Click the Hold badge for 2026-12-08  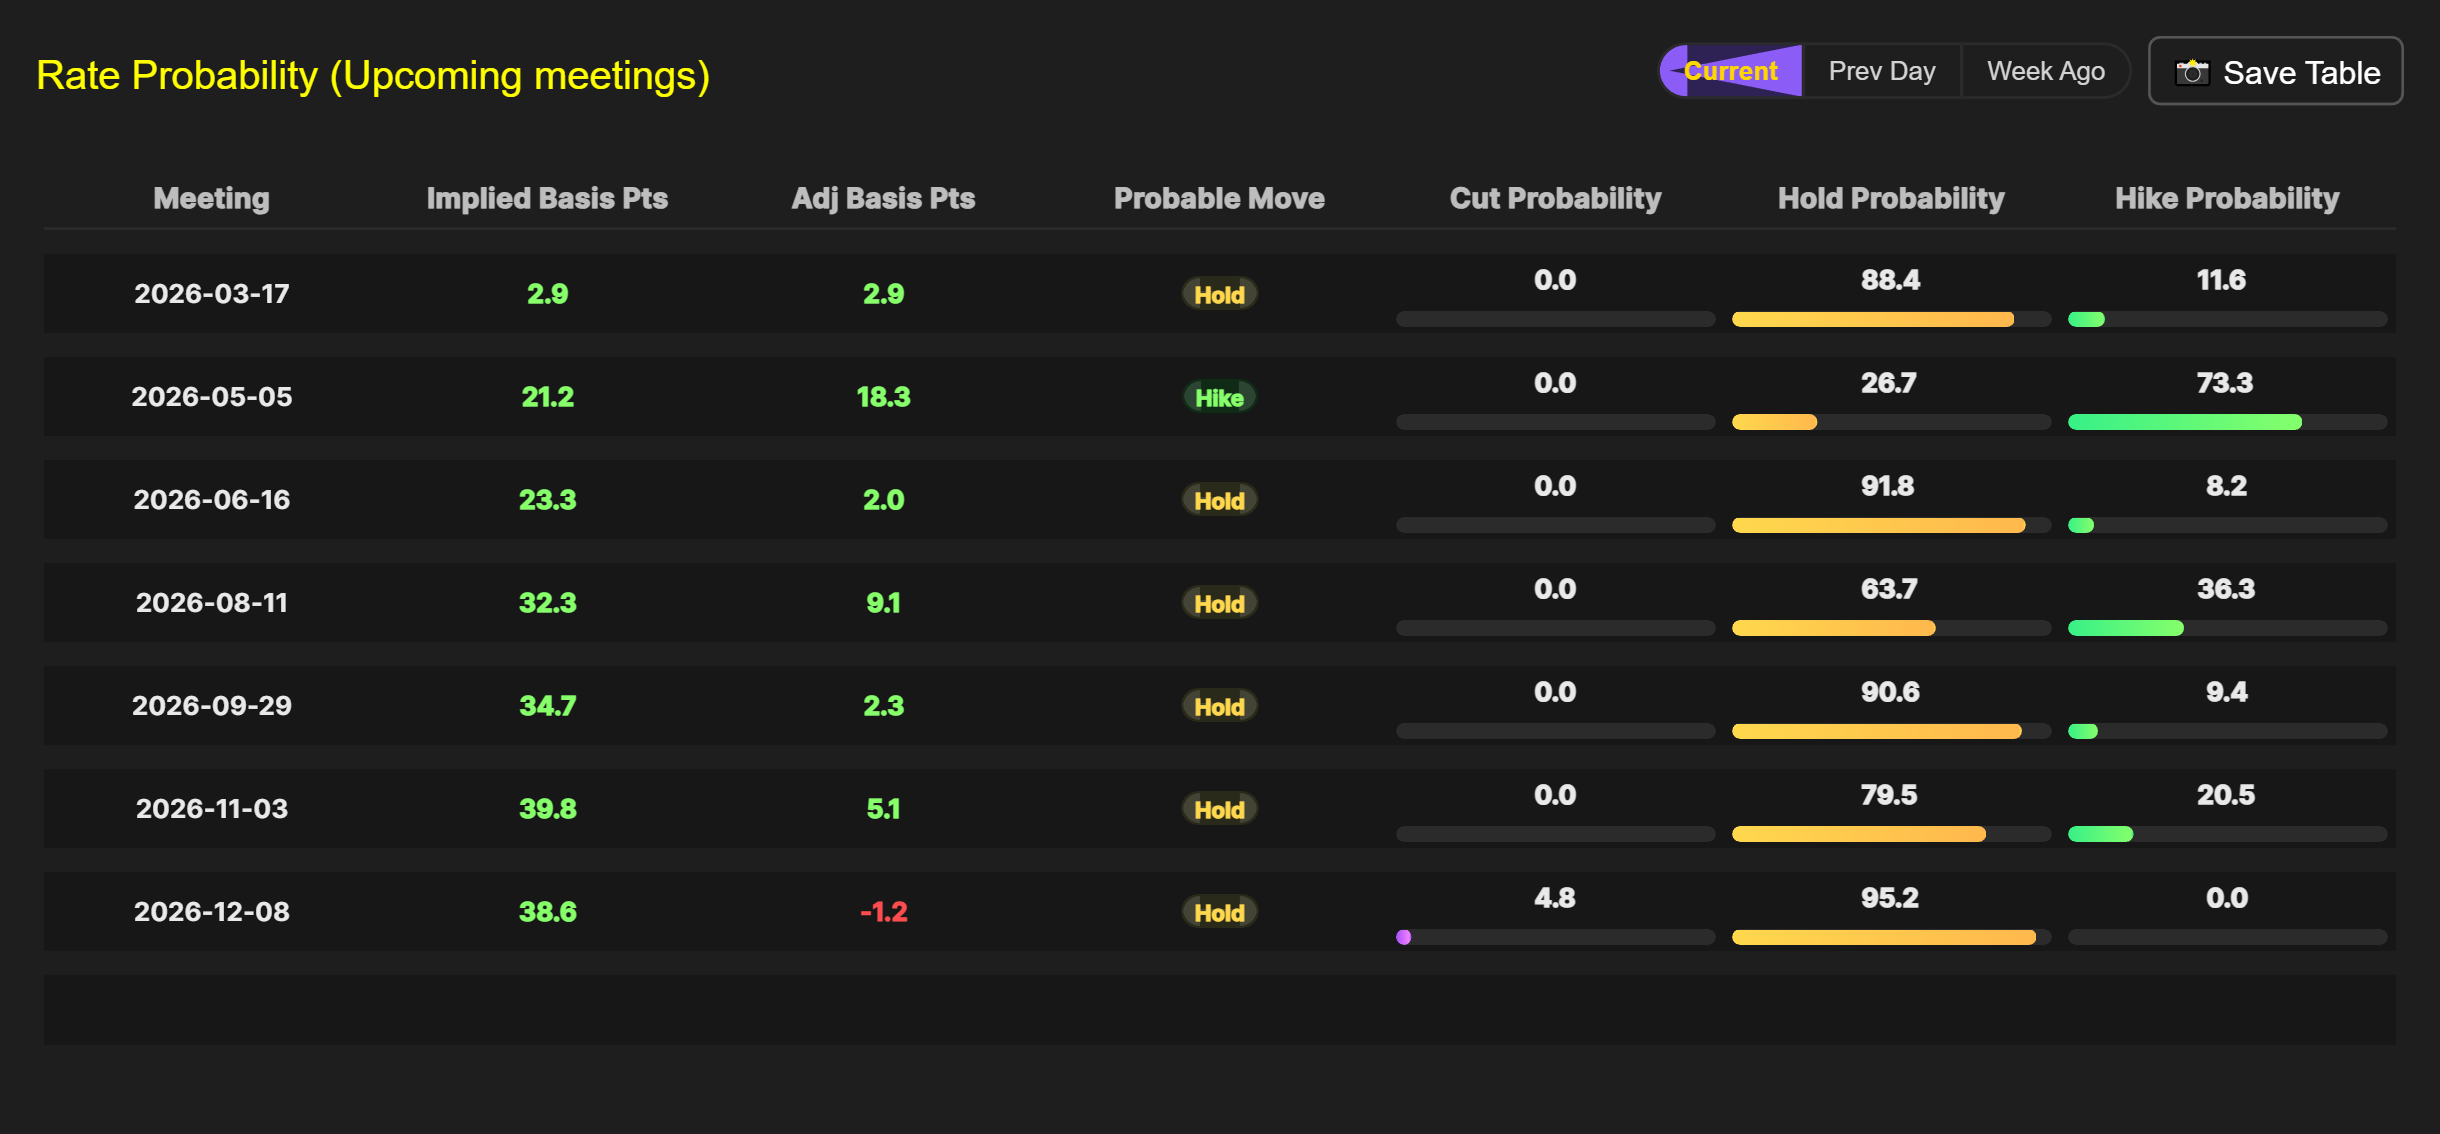click(x=1219, y=912)
